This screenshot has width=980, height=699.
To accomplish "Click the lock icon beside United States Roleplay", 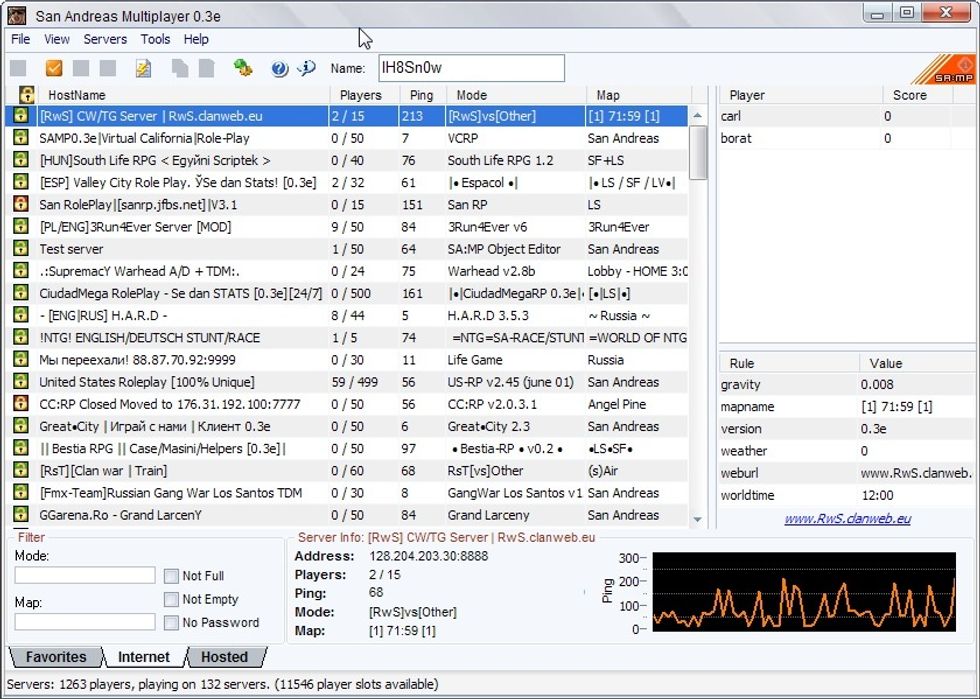I will 20,382.
